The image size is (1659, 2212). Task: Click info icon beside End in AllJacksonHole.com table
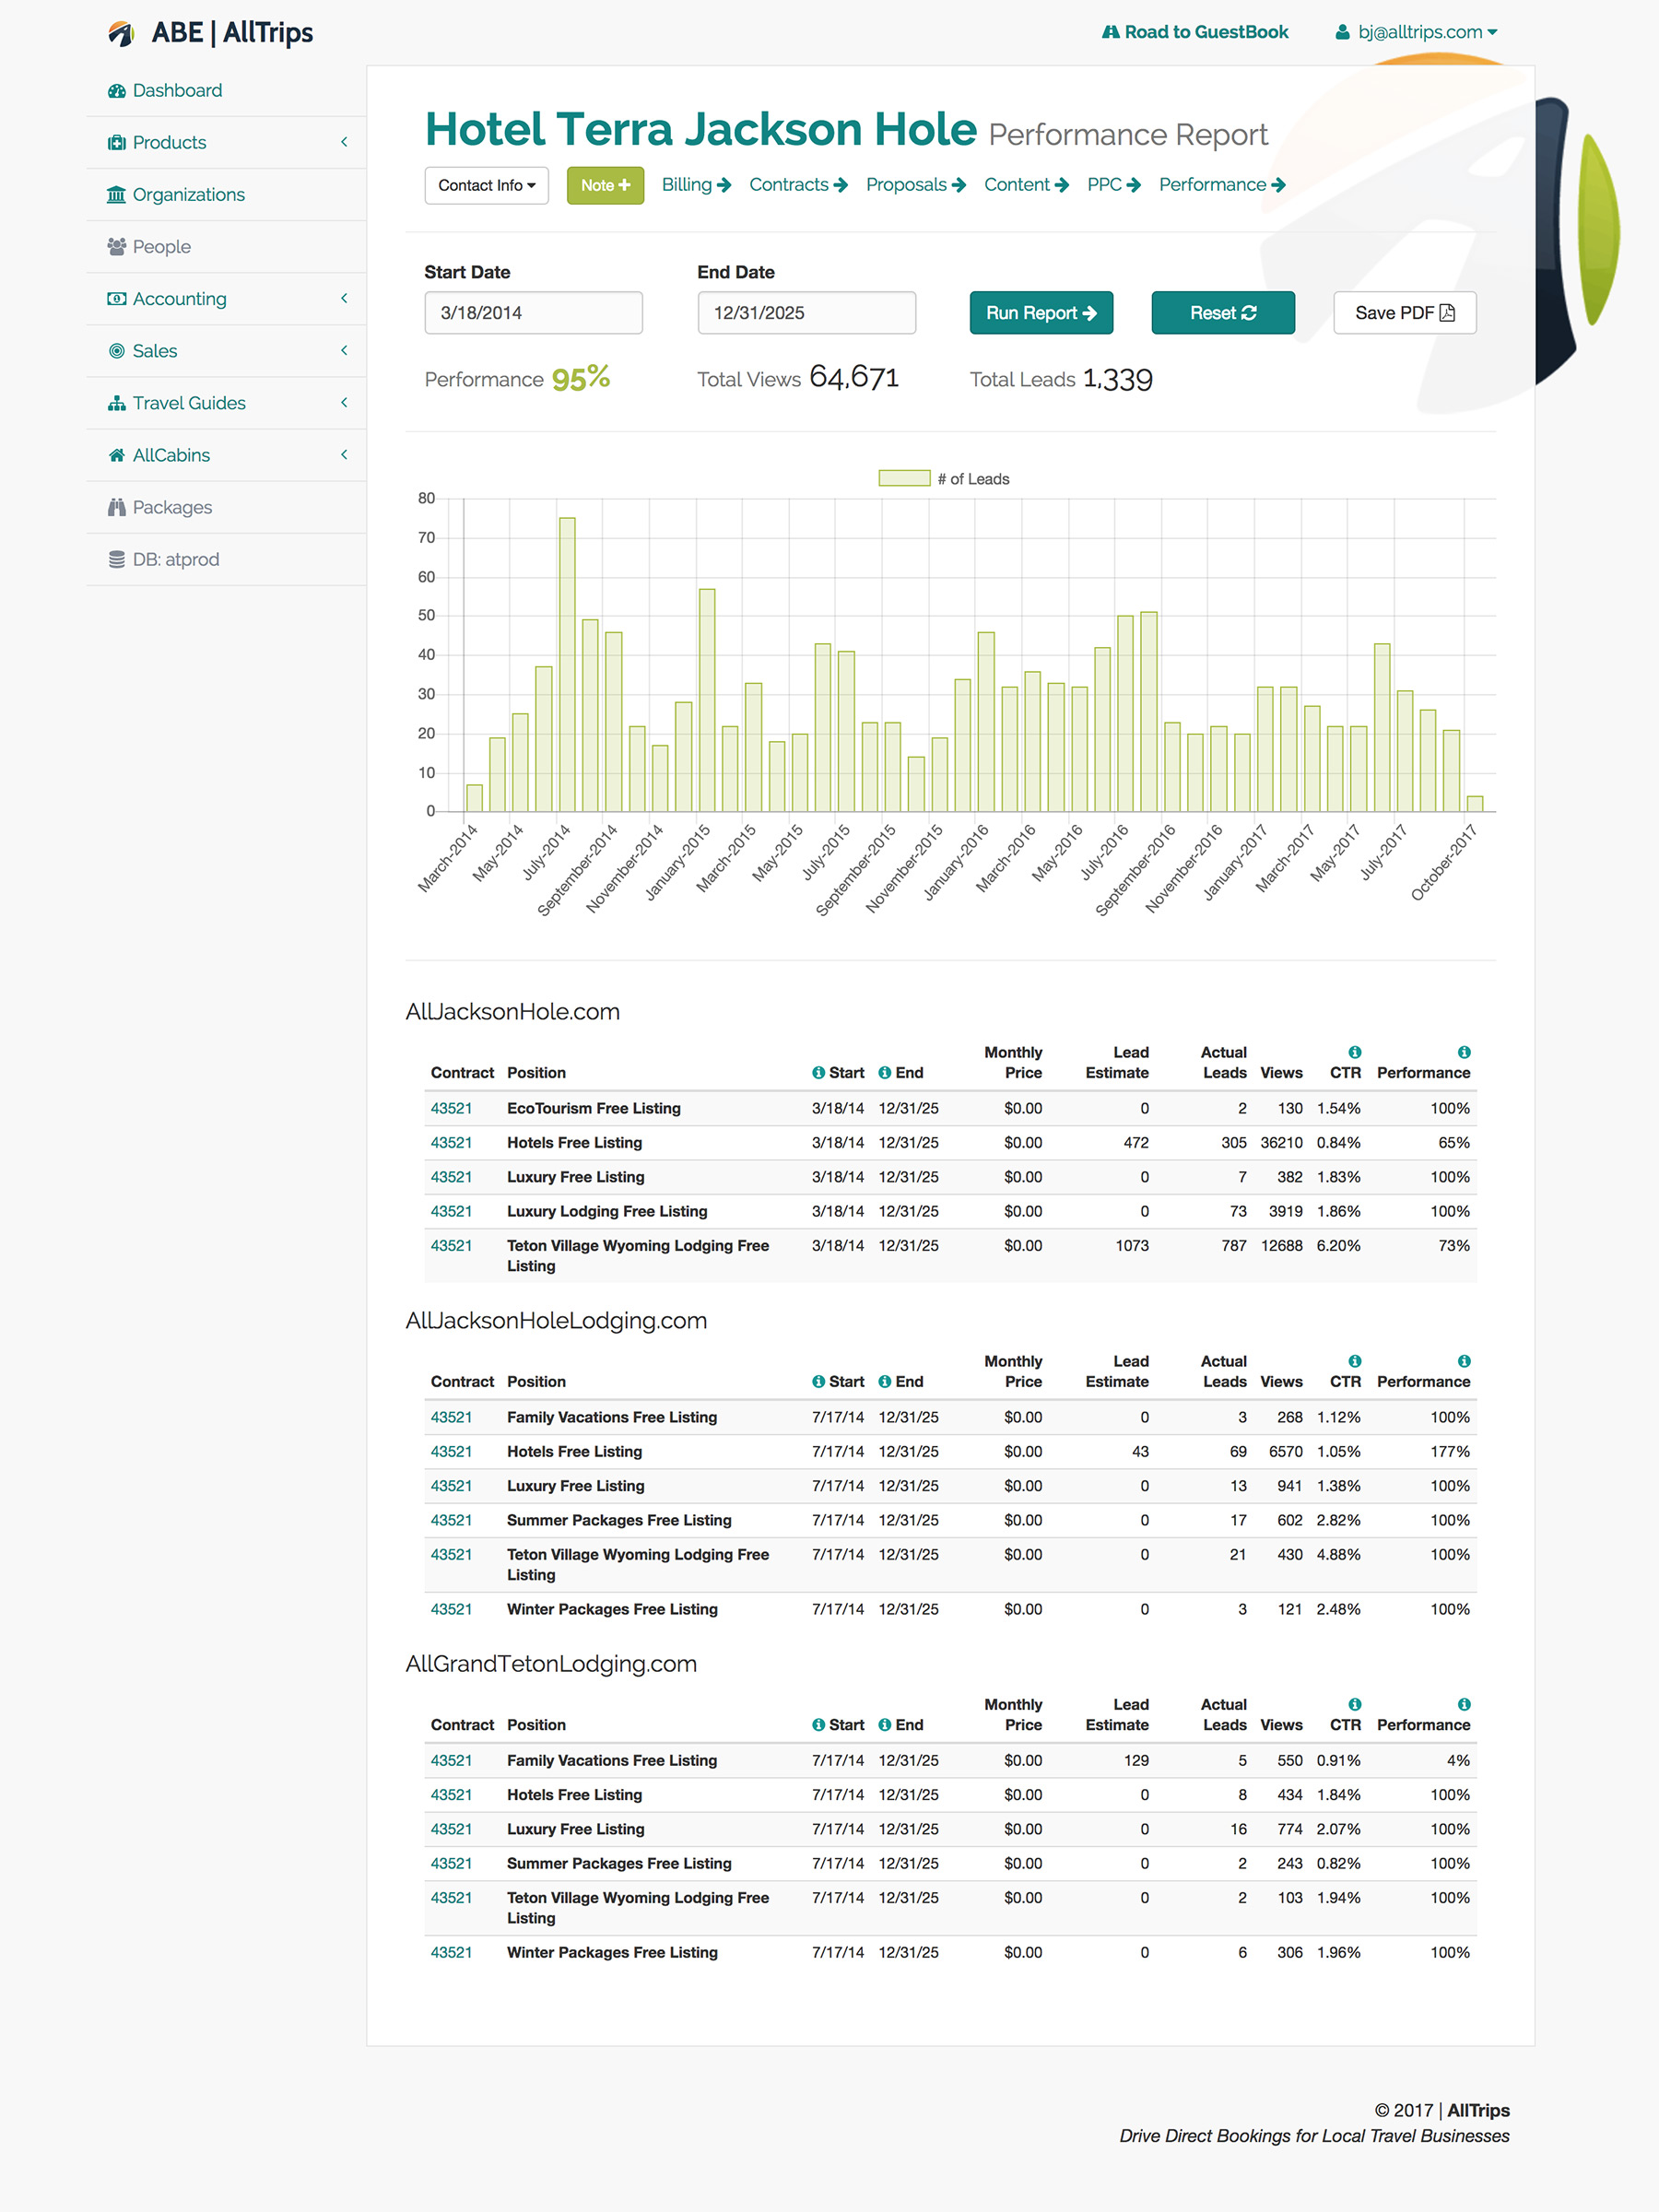click(x=884, y=1073)
